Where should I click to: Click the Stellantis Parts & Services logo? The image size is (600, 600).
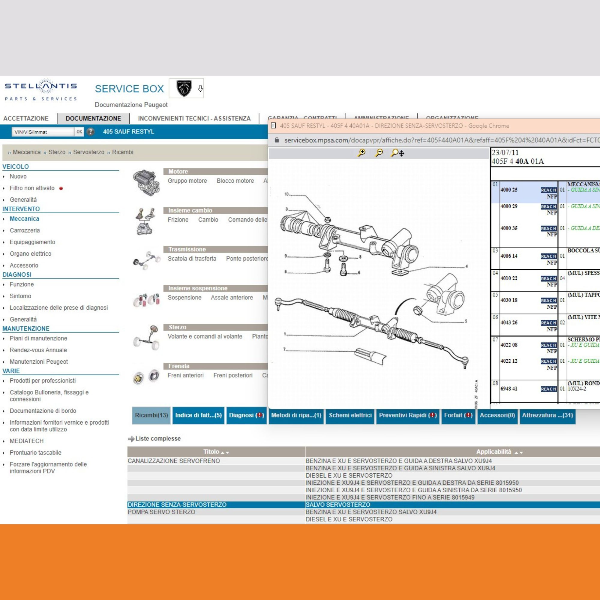41,90
